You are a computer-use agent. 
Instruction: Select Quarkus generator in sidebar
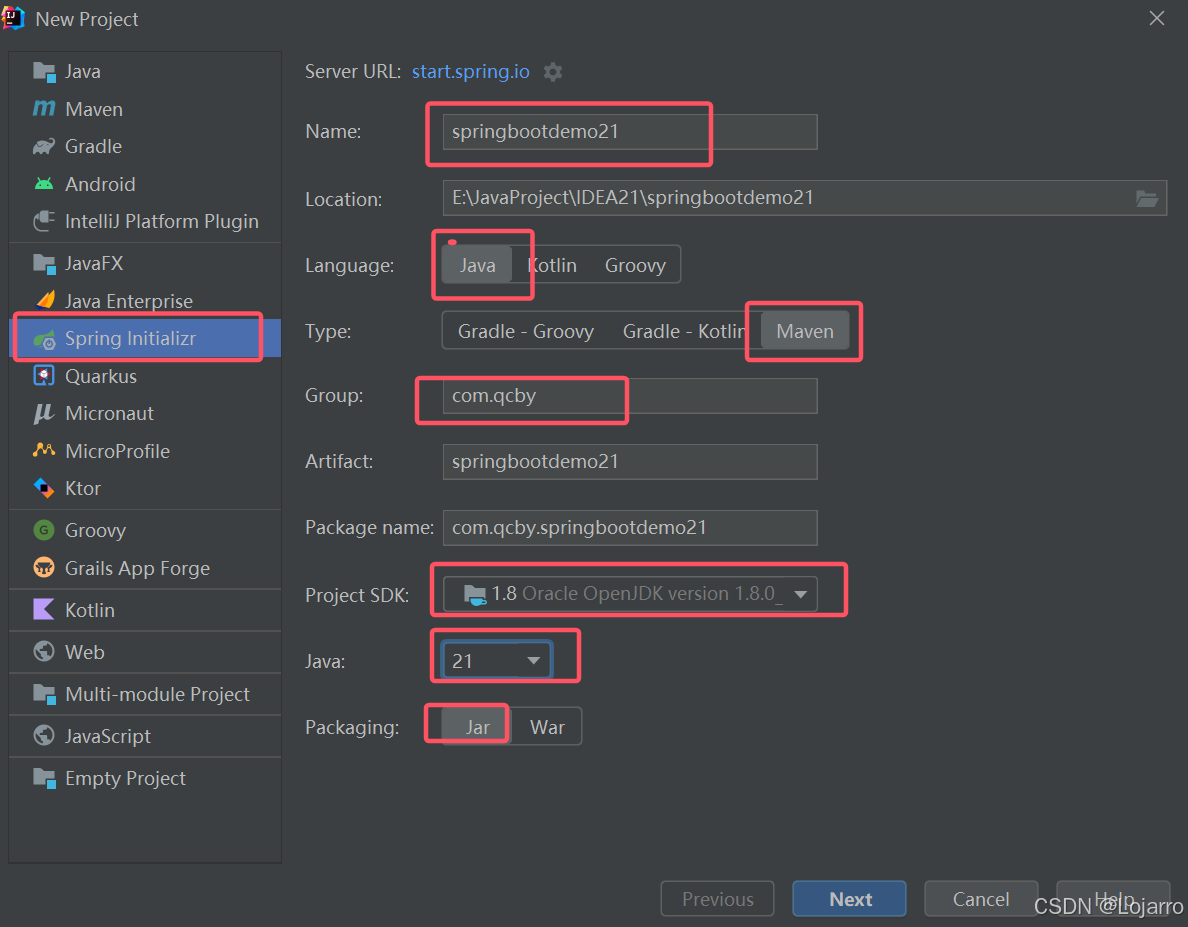tap(145, 376)
